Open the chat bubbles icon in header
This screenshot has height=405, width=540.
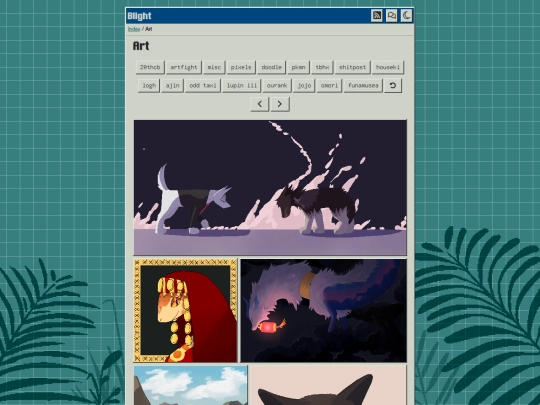point(392,16)
